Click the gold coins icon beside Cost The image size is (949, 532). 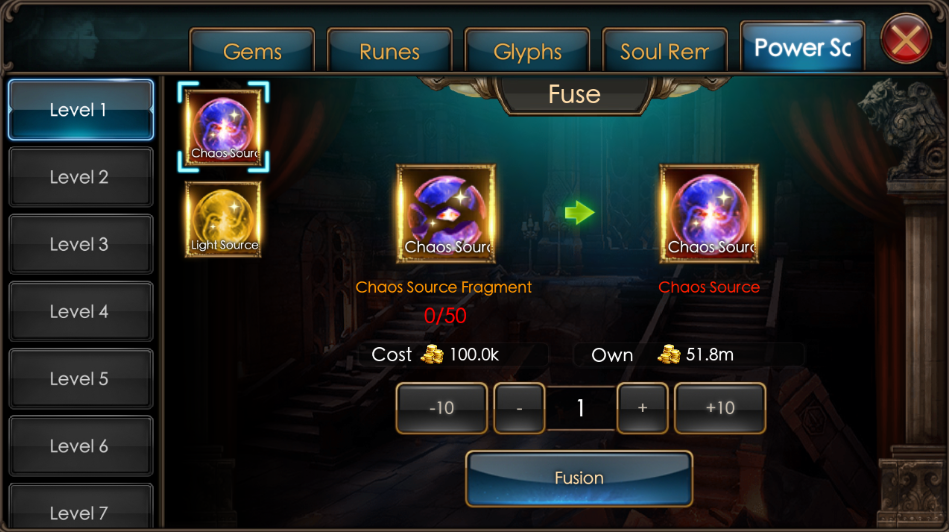tap(432, 354)
